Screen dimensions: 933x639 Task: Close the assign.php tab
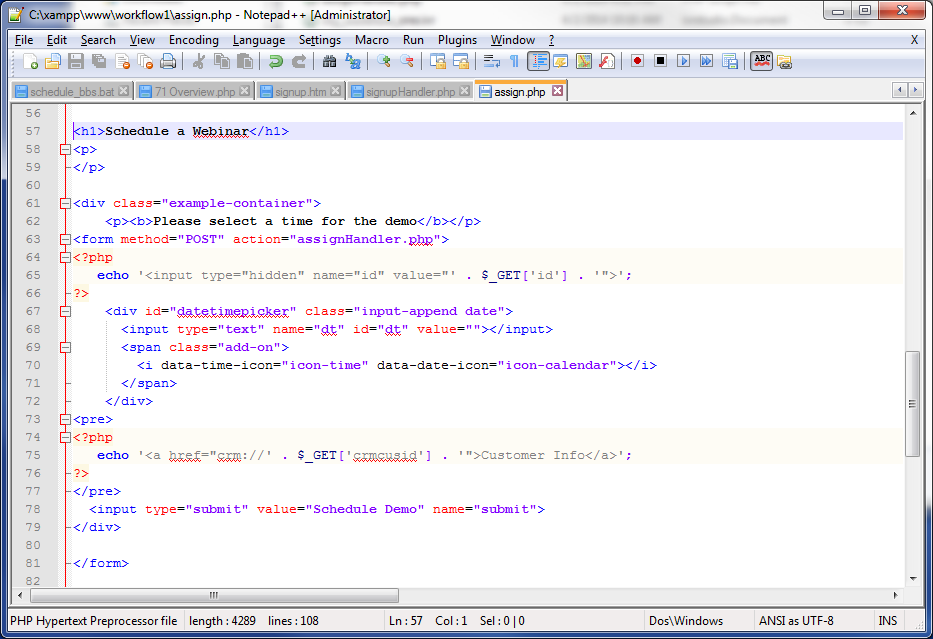pyautogui.click(x=558, y=91)
